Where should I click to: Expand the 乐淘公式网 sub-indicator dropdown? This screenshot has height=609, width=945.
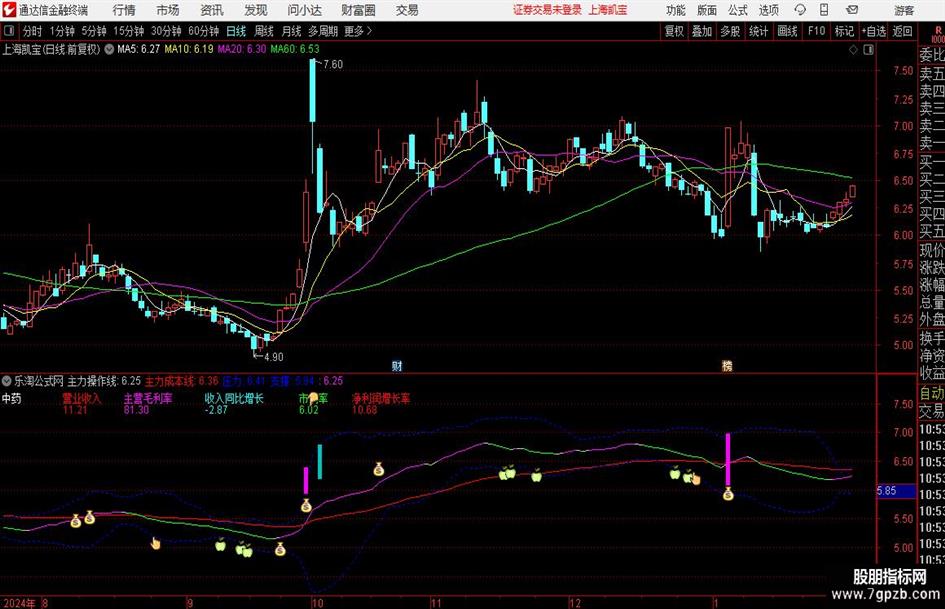pos(7,381)
